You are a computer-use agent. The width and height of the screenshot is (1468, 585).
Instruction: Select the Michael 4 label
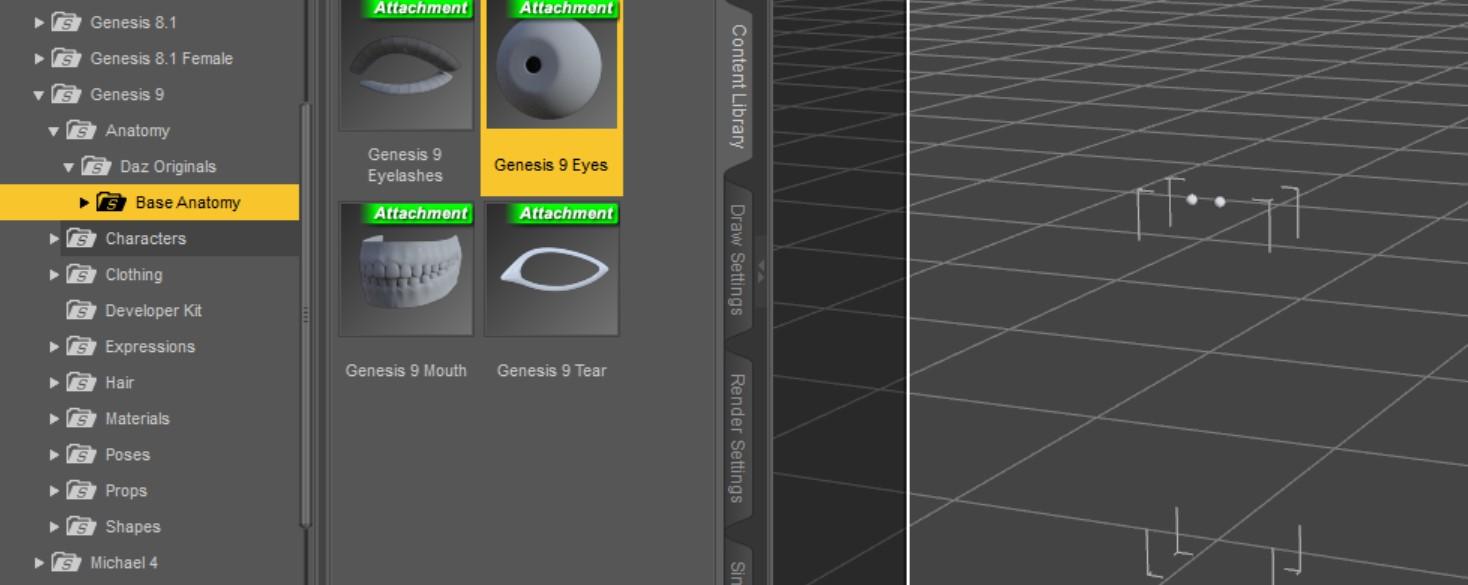(124, 562)
